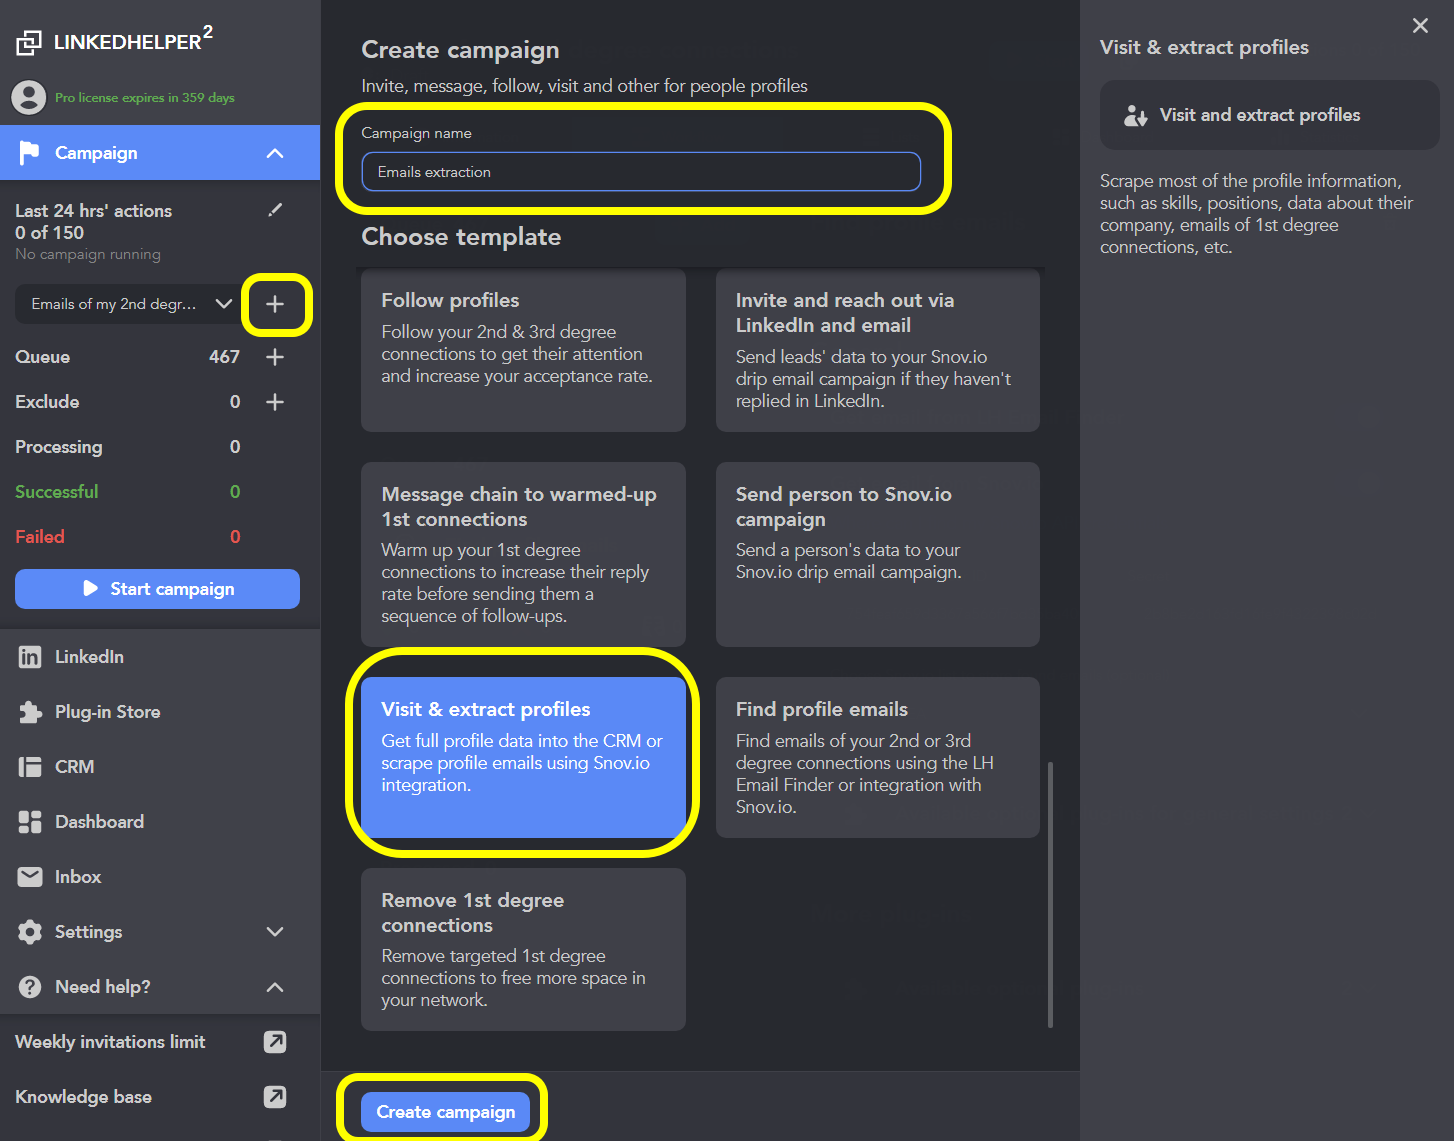Open the Visit and extract profiles action card

pyautogui.click(x=1270, y=115)
